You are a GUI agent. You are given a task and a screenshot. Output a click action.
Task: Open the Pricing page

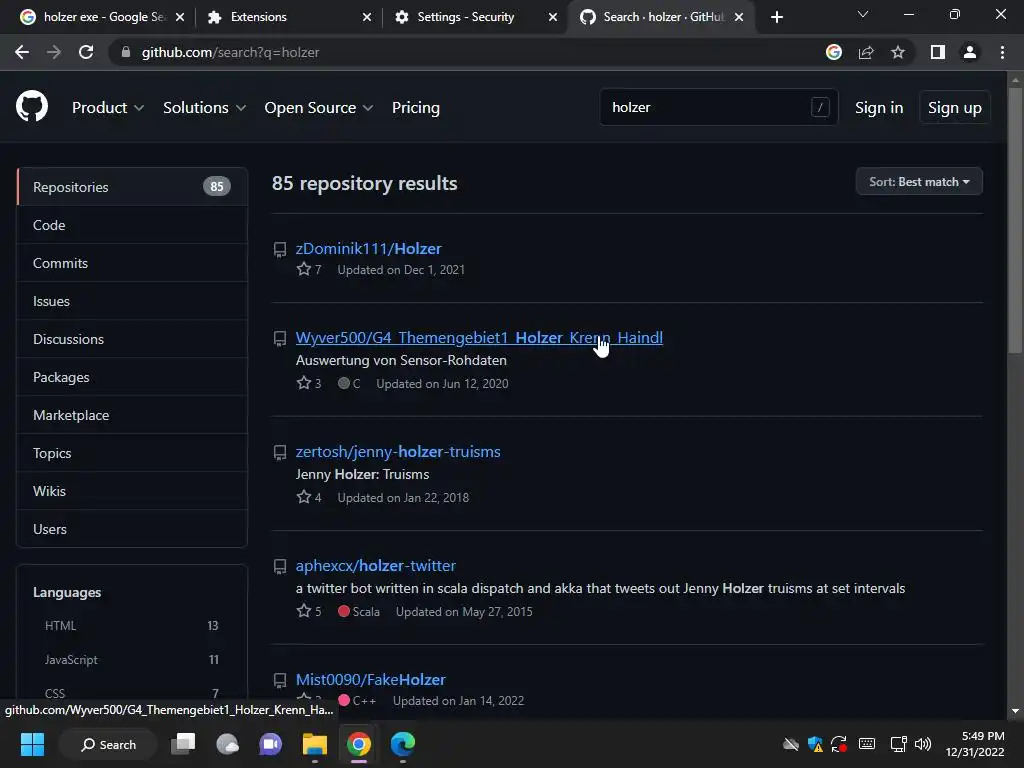(415, 108)
